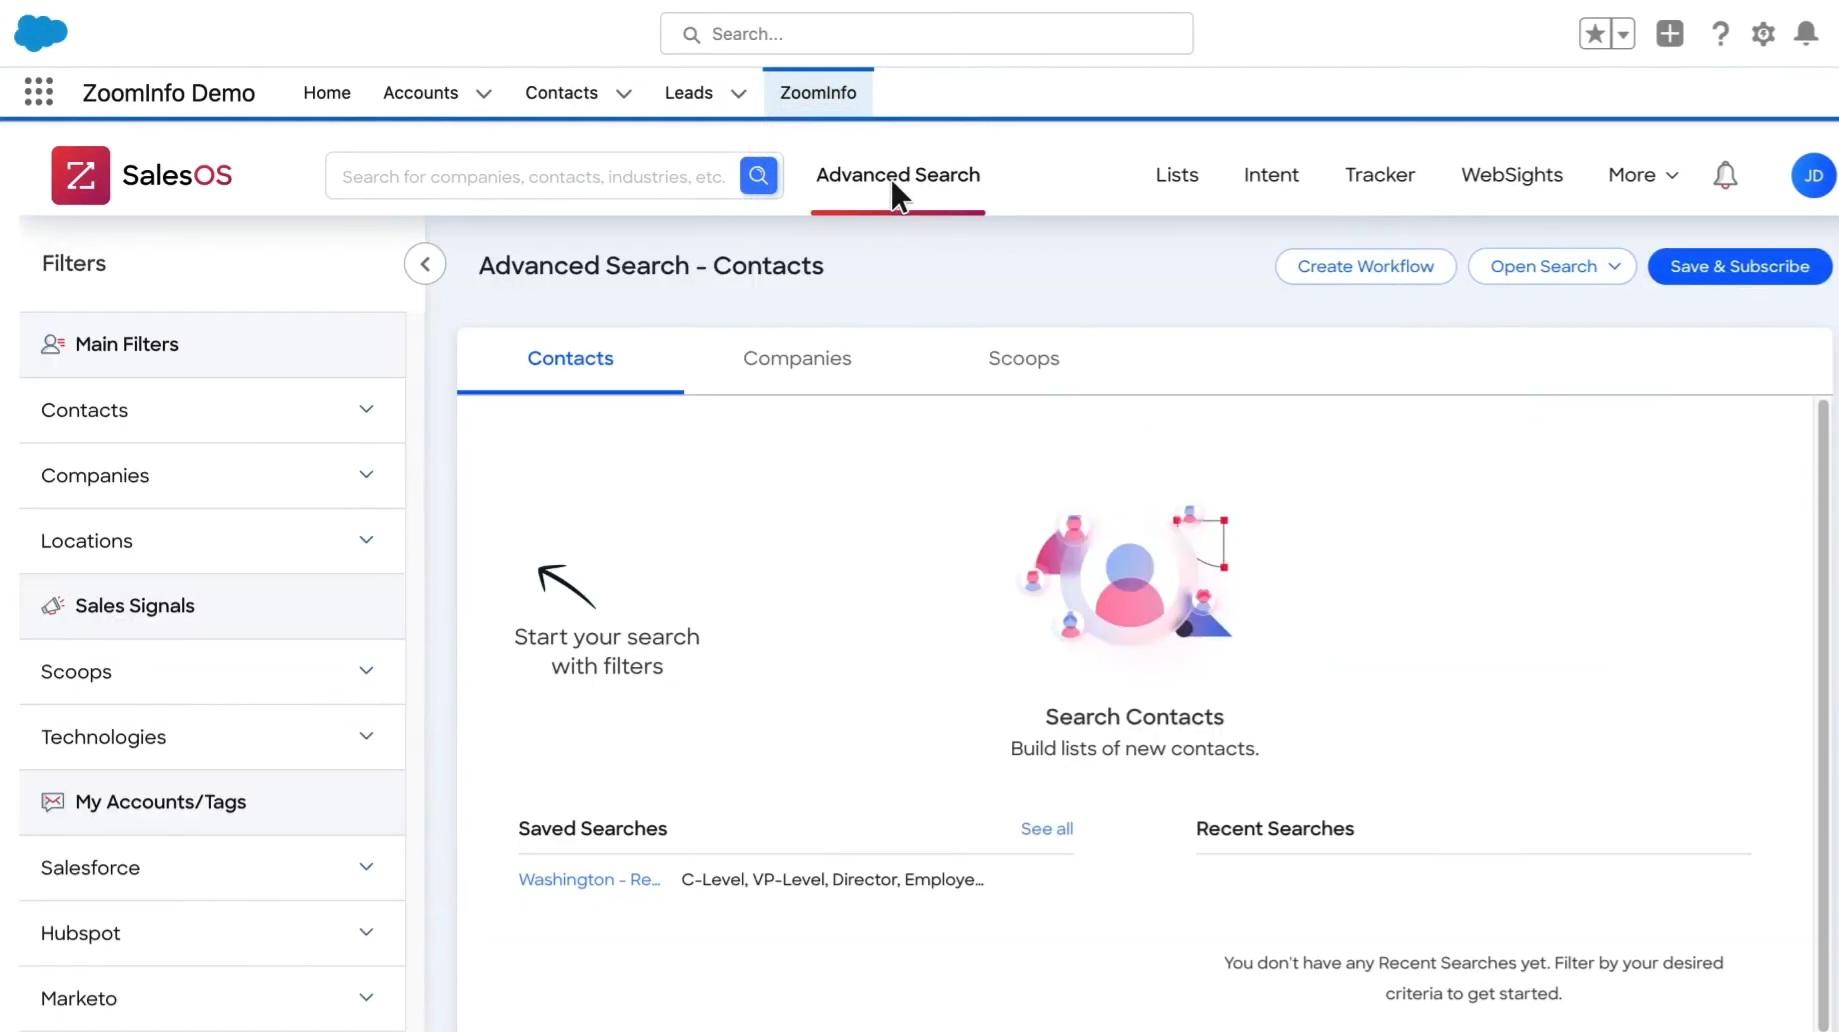Click the My Accounts/Tags envelope icon
The width and height of the screenshot is (1839, 1032).
coord(53,802)
